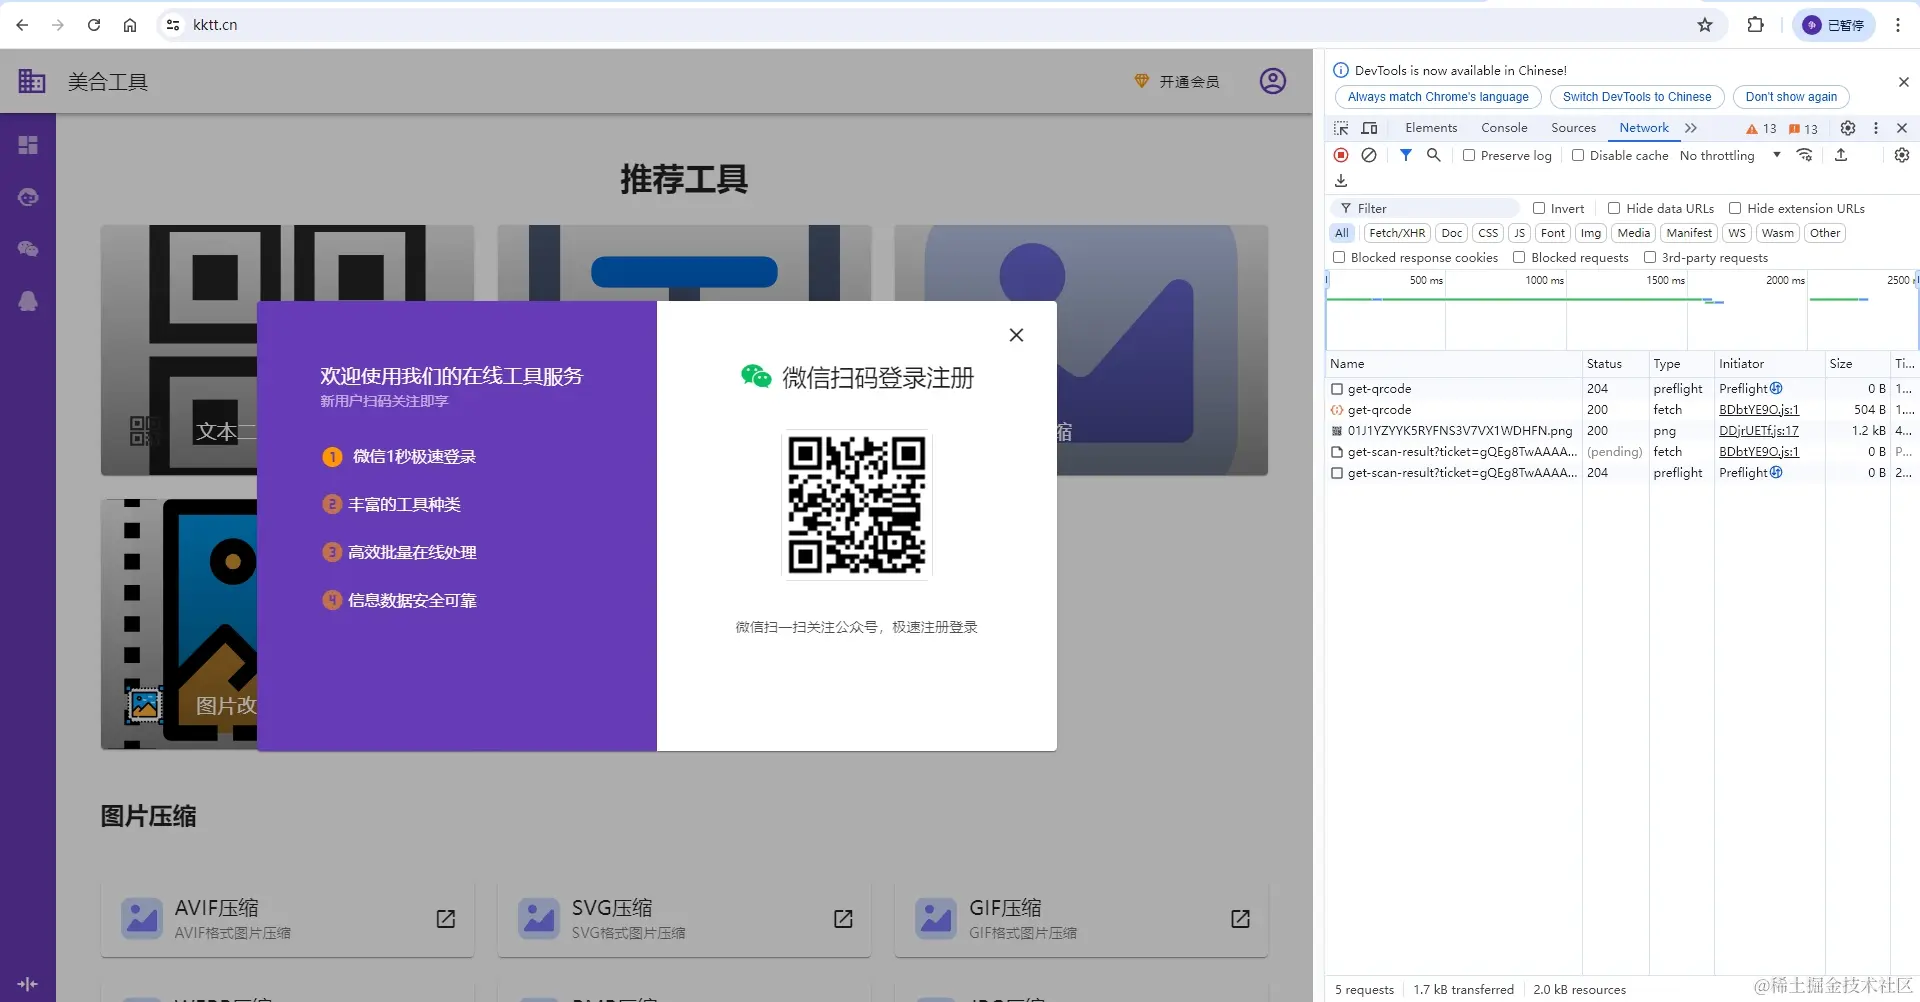Click the browser address bar
The image size is (1920, 1002).
click(940, 25)
